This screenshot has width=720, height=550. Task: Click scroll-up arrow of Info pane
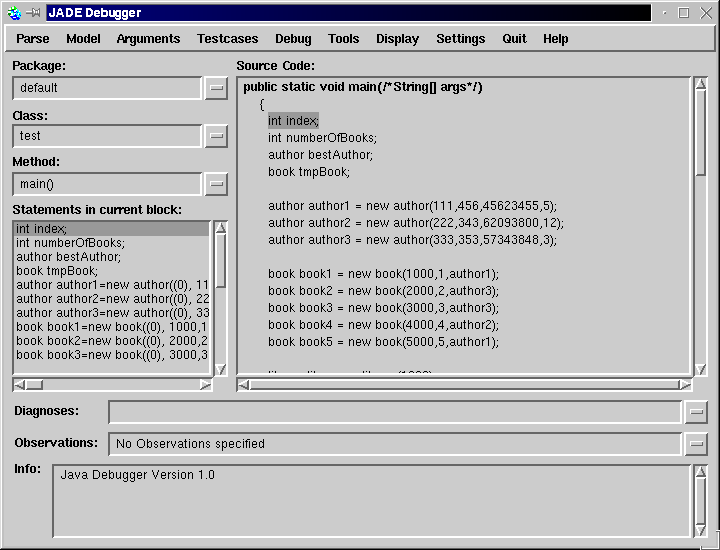[x=701, y=471]
